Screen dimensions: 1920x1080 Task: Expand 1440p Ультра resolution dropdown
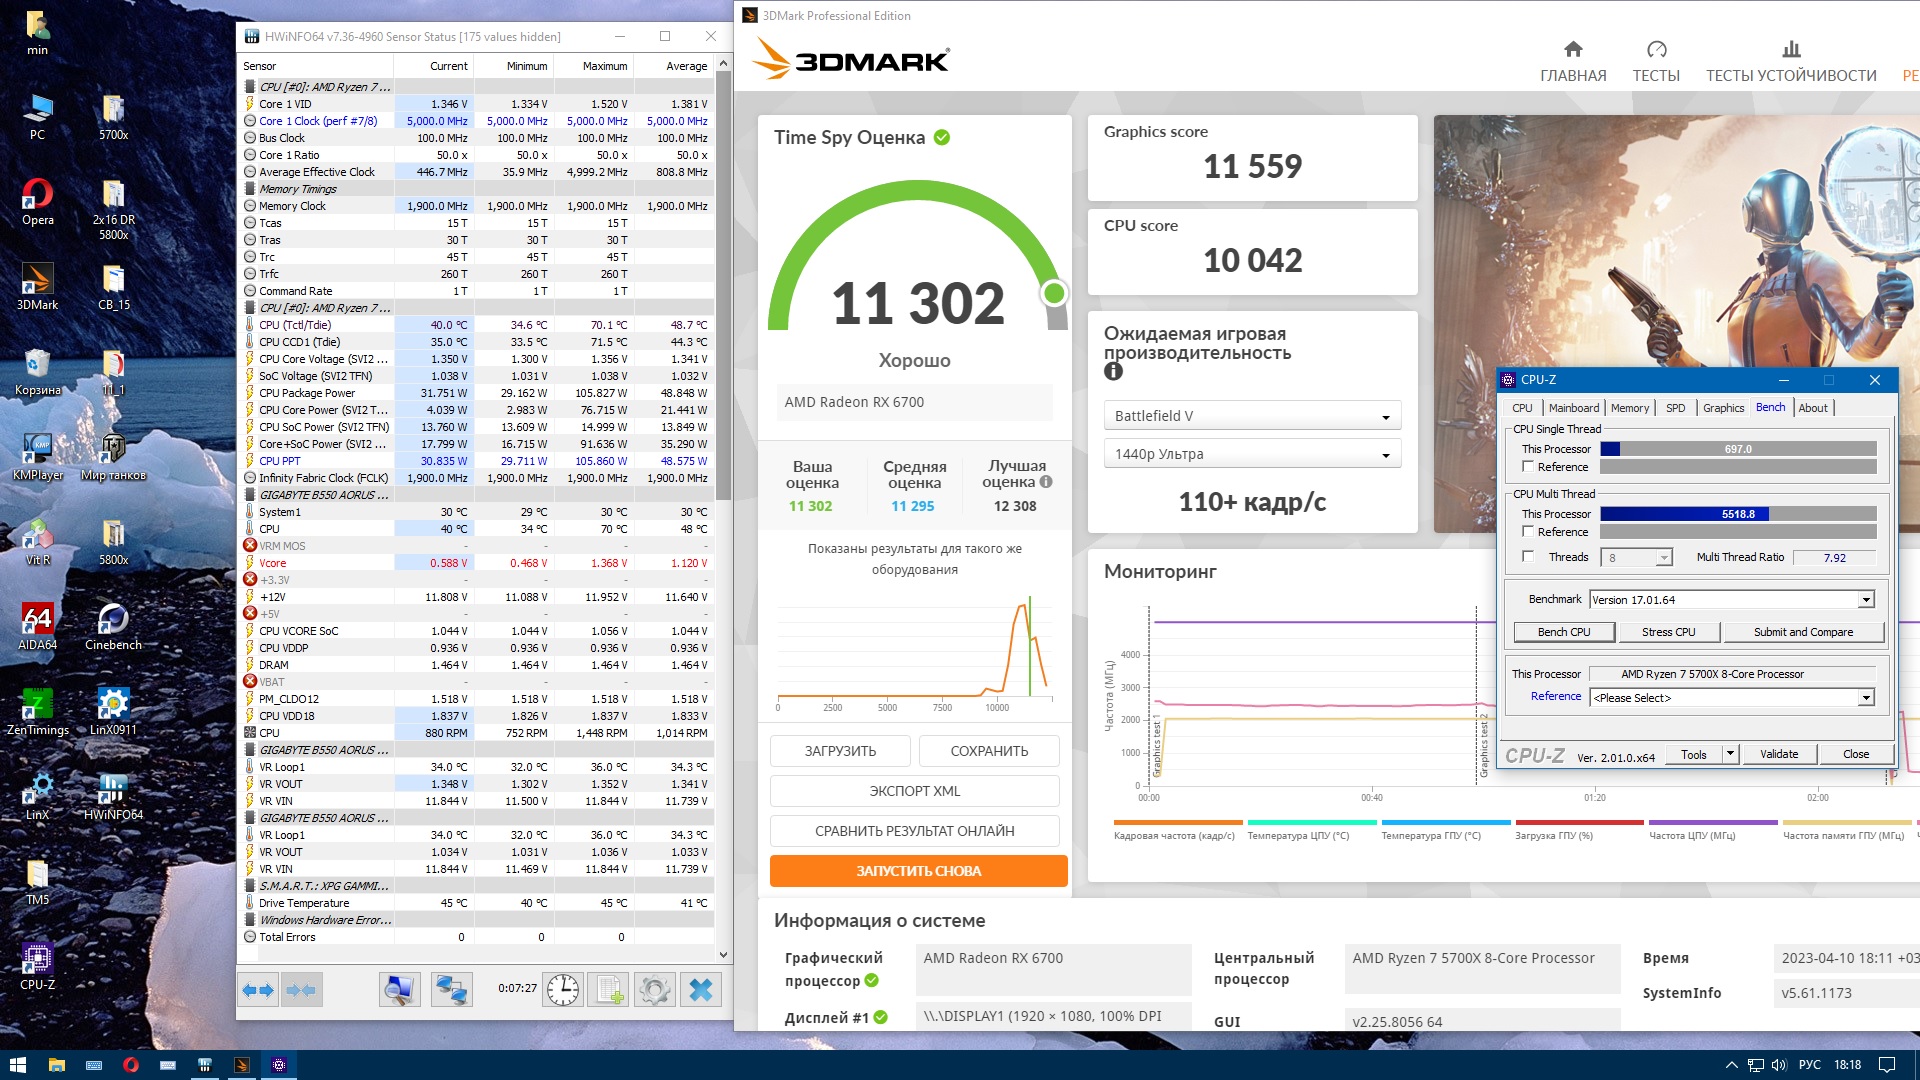point(1252,454)
